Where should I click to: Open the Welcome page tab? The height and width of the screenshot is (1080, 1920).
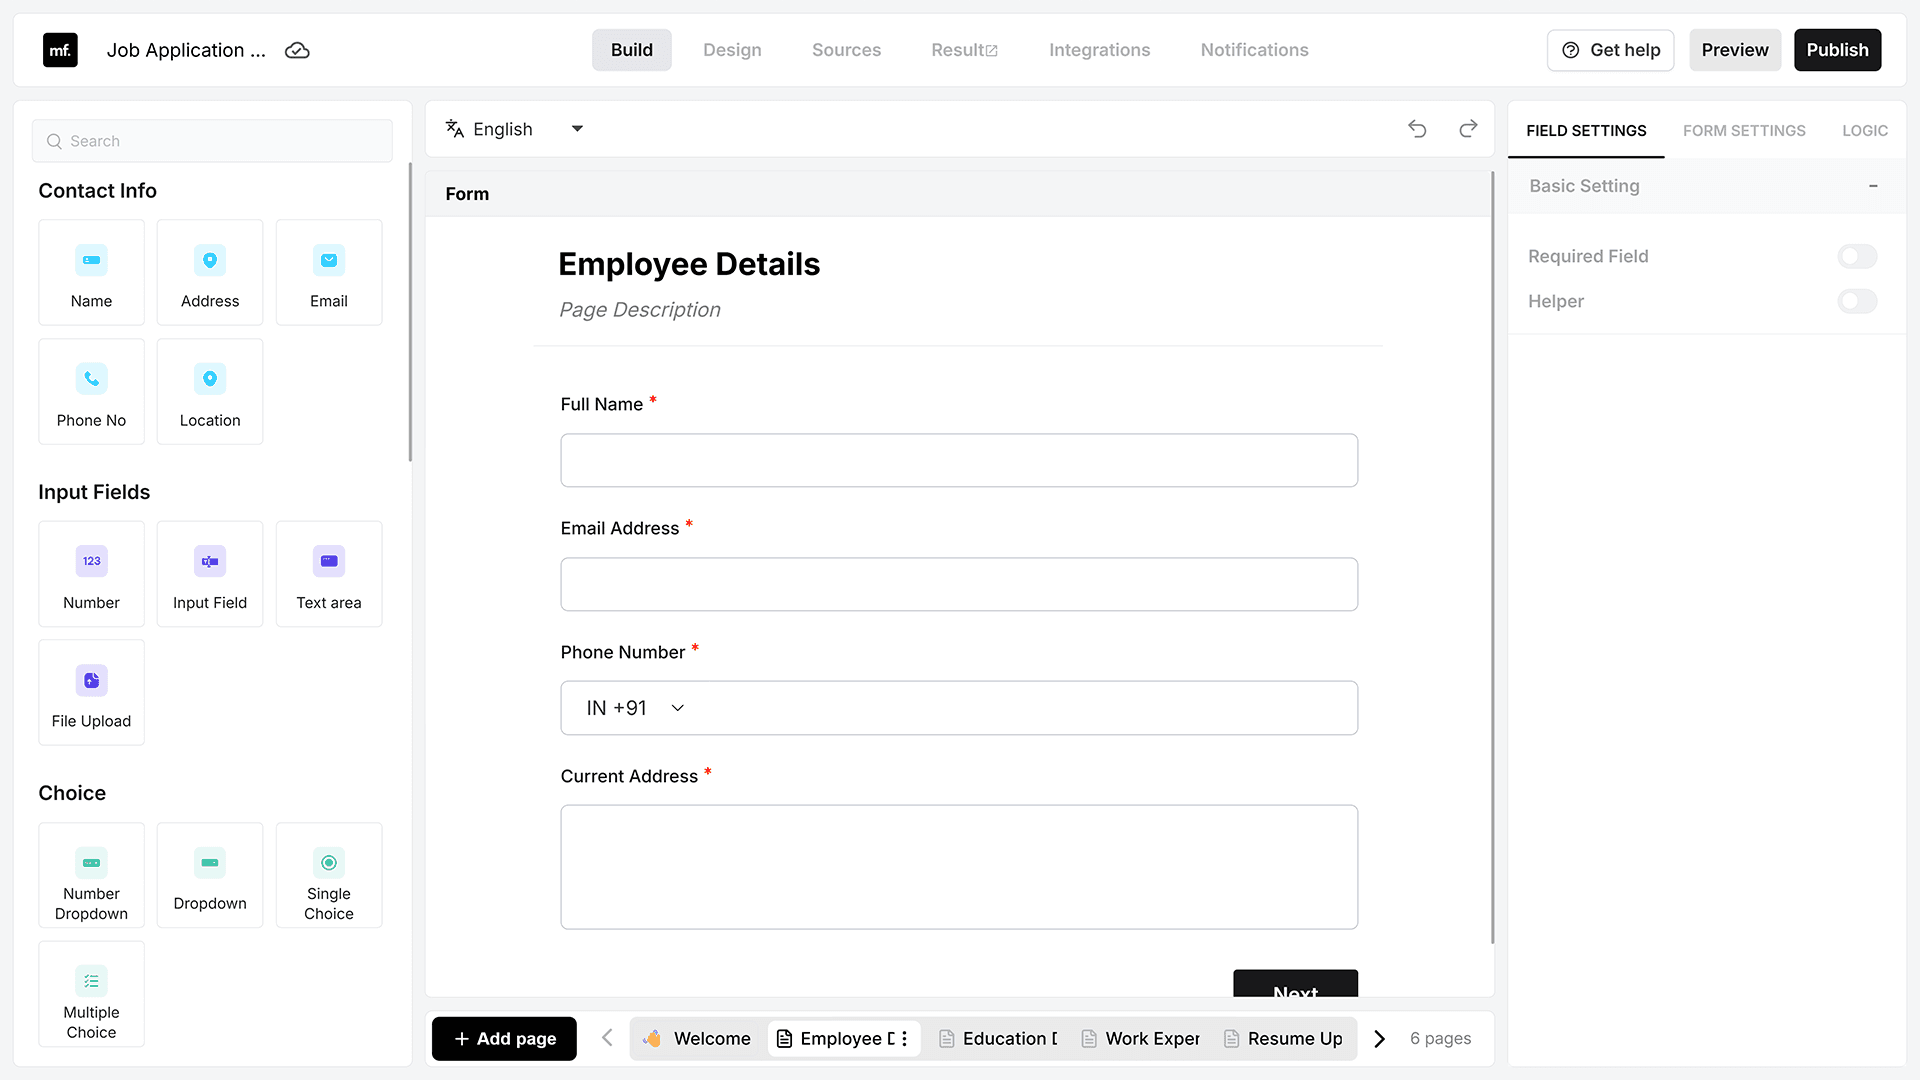click(x=697, y=1039)
